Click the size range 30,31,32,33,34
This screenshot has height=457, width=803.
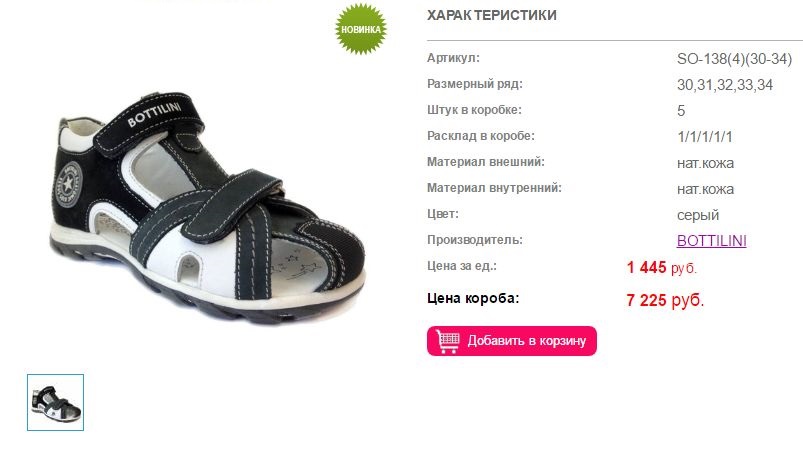pyautogui.click(x=725, y=85)
